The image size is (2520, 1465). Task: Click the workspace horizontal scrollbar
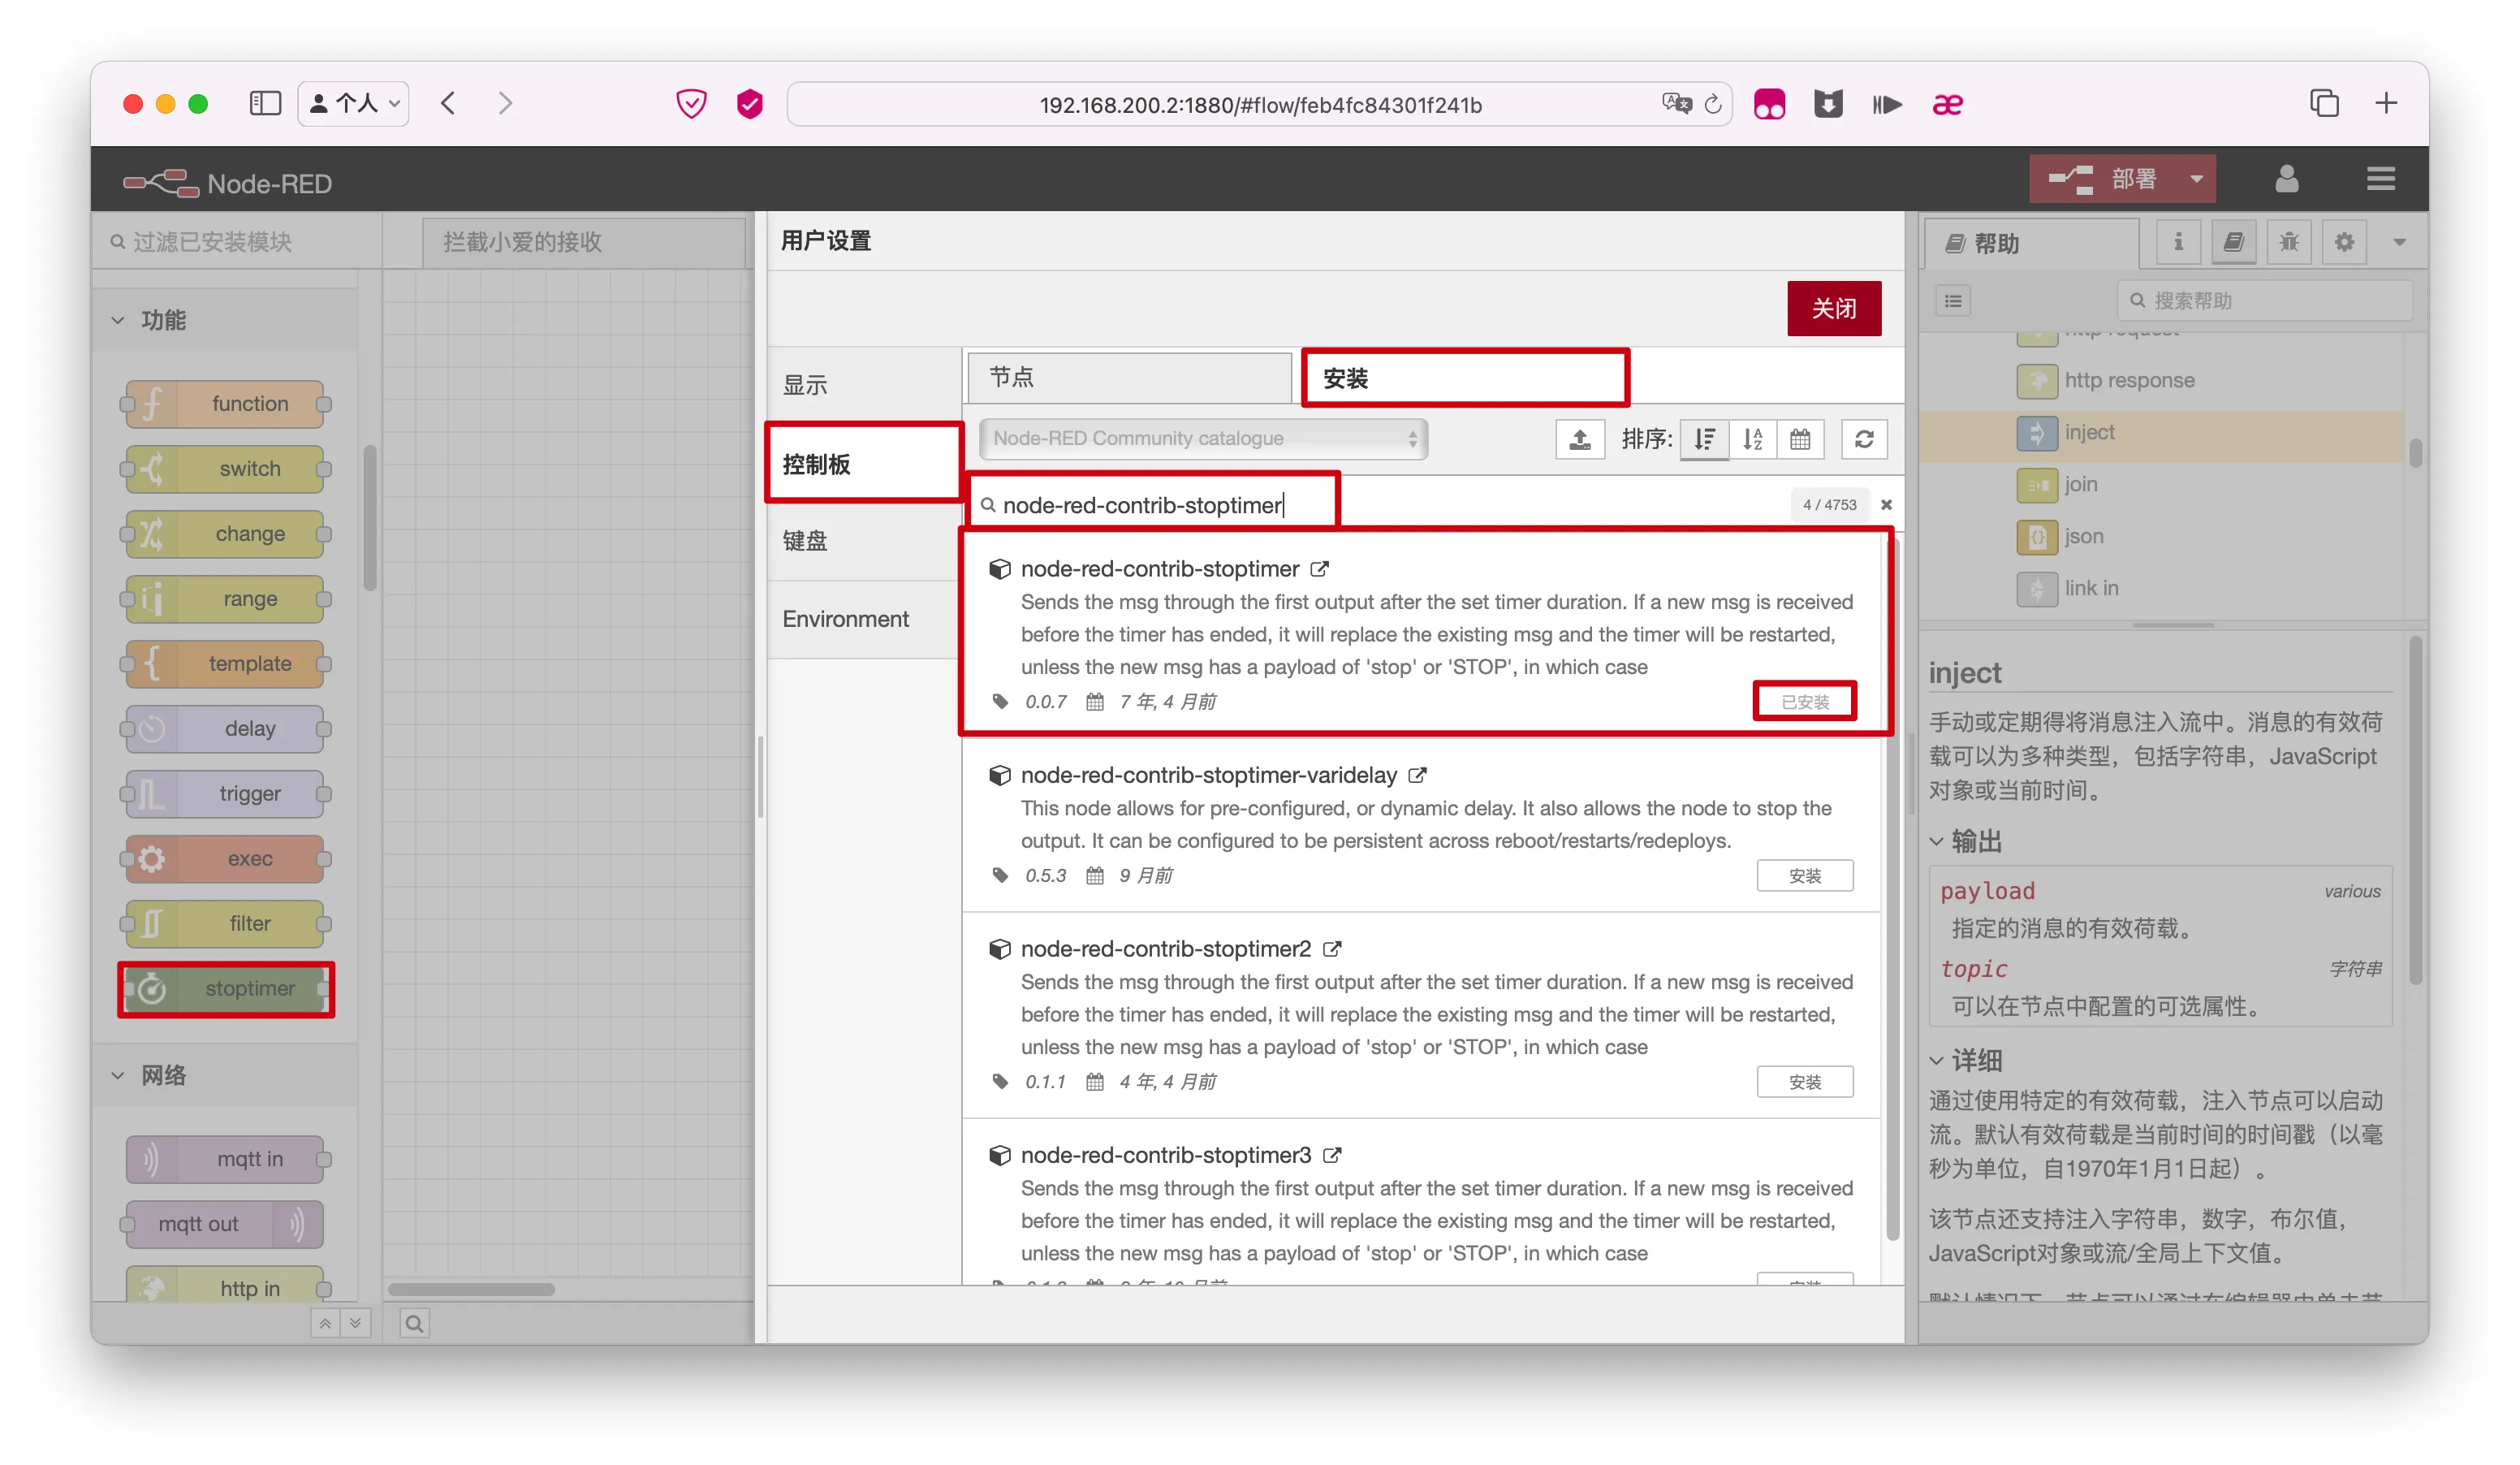coord(471,1290)
